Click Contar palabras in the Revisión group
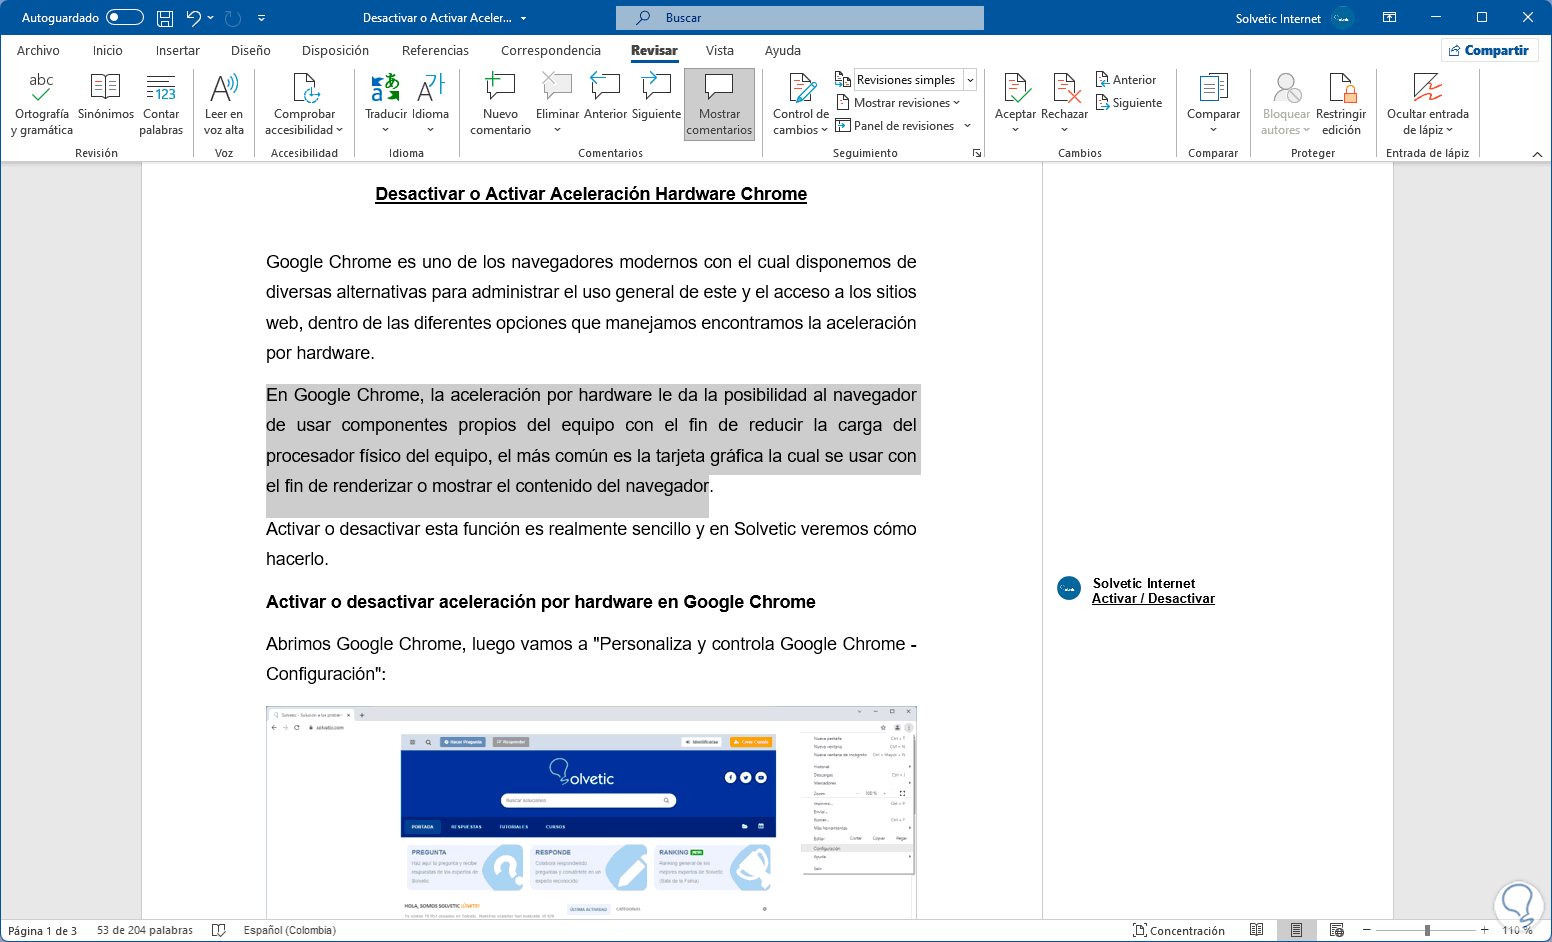Screen dimensions: 1552x942 [x=161, y=104]
